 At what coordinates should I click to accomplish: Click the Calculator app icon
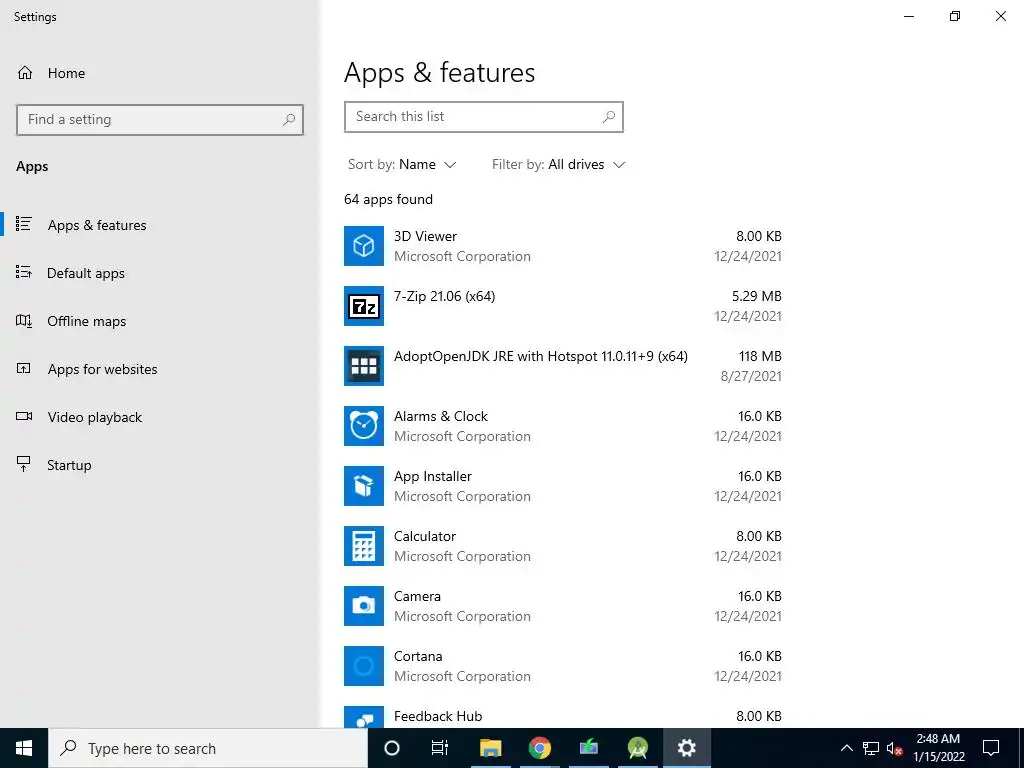364,547
